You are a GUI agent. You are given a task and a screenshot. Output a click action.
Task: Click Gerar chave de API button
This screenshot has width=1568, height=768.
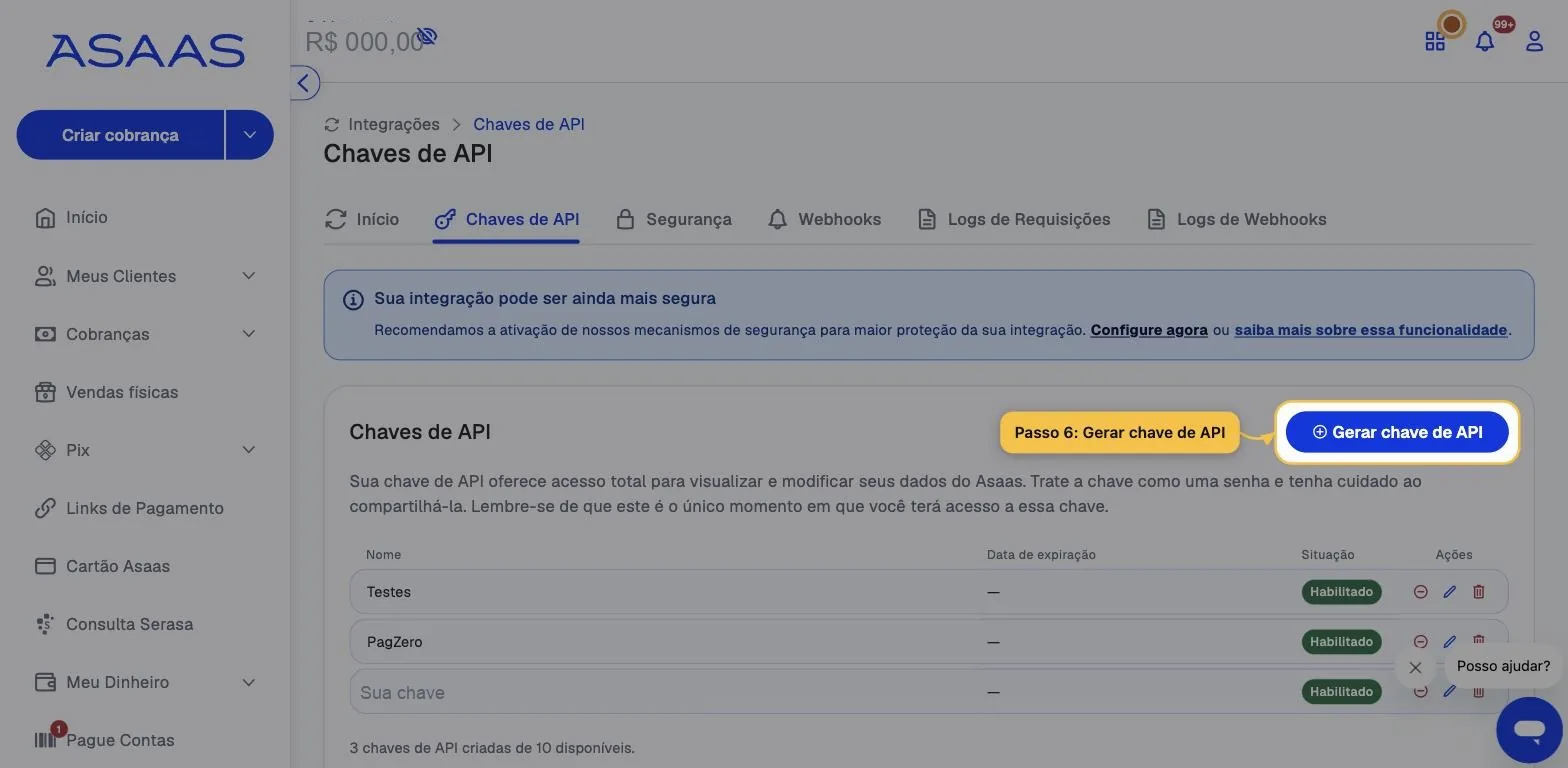(1397, 432)
